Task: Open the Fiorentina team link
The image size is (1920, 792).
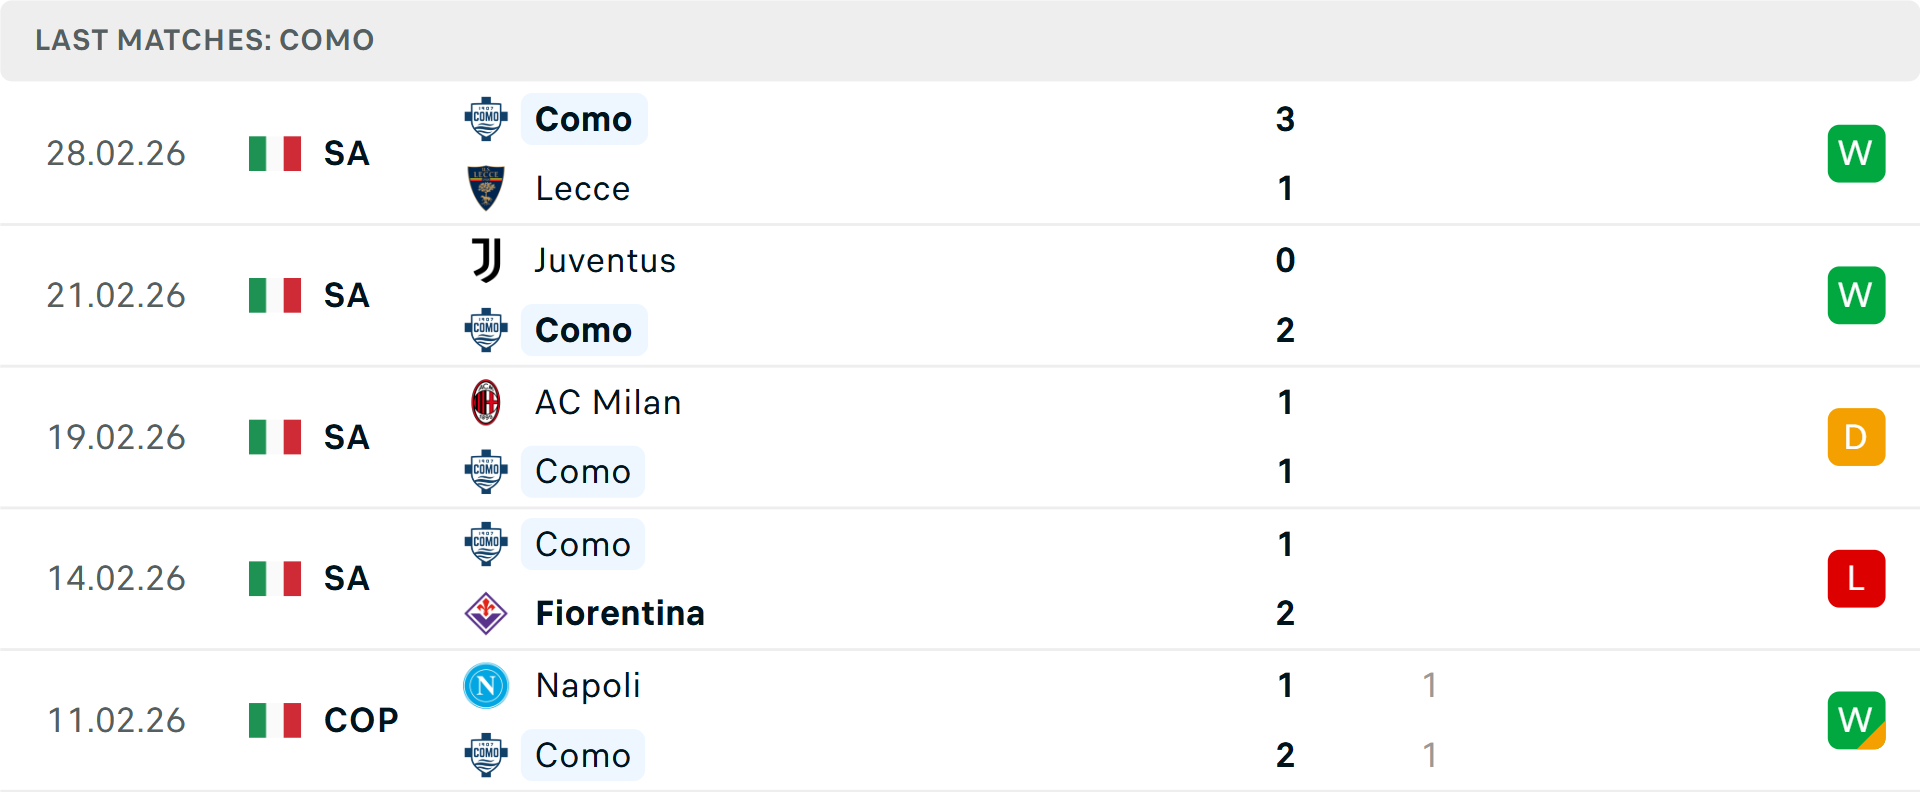Action: click(x=620, y=613)
